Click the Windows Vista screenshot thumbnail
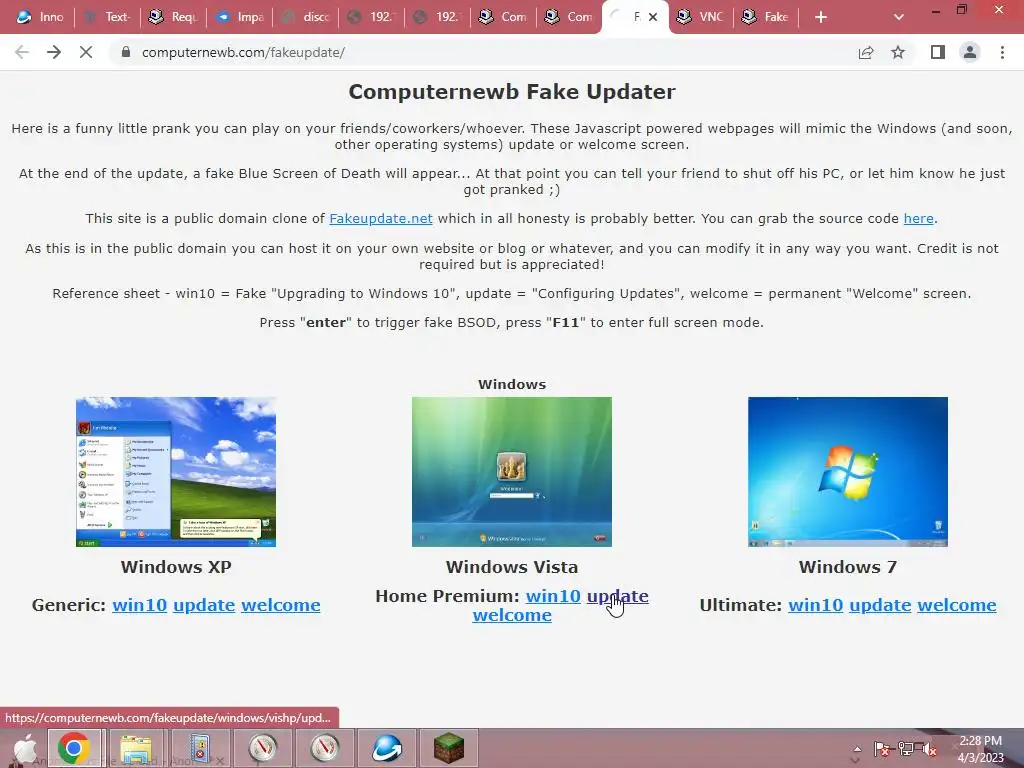The height and width of the screenshot is (768, 1024). 512,472
